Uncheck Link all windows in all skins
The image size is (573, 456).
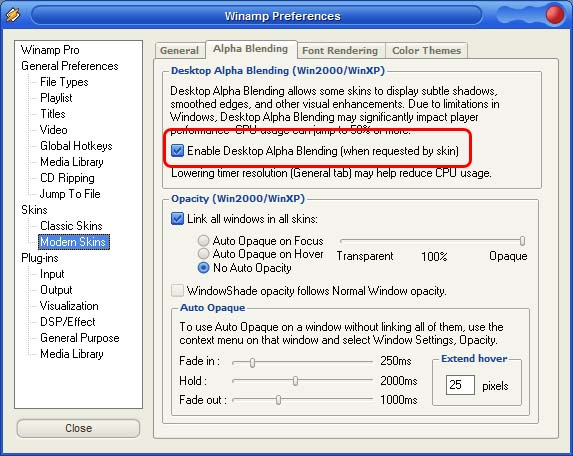tap(178, 218)
